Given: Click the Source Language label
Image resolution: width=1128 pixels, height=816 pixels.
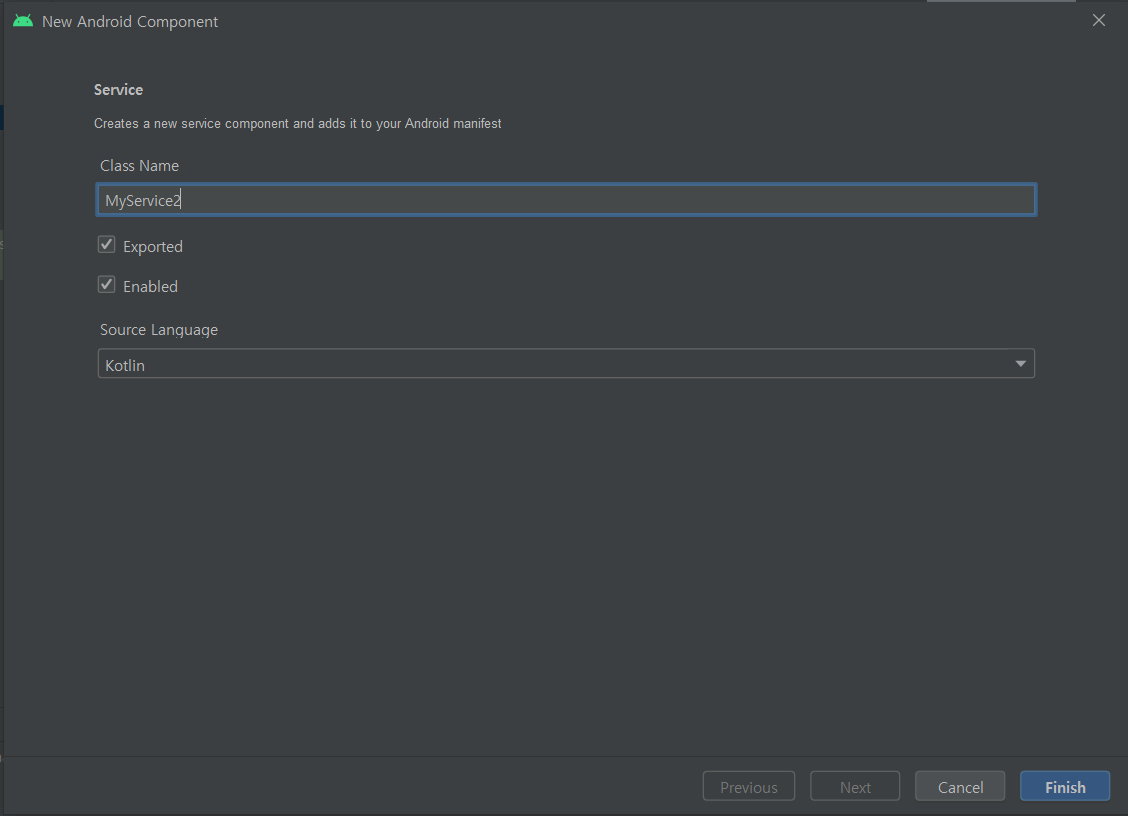Looking at the screenshot, I should 159,330.
